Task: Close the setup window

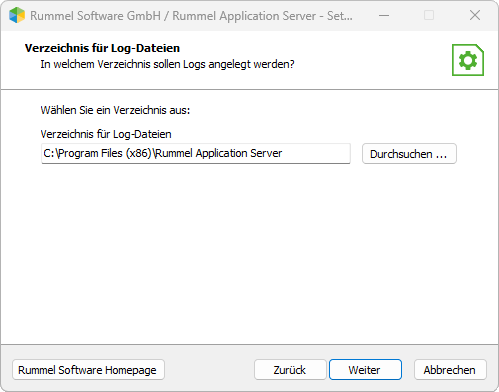Action: (x=475, y=15)
